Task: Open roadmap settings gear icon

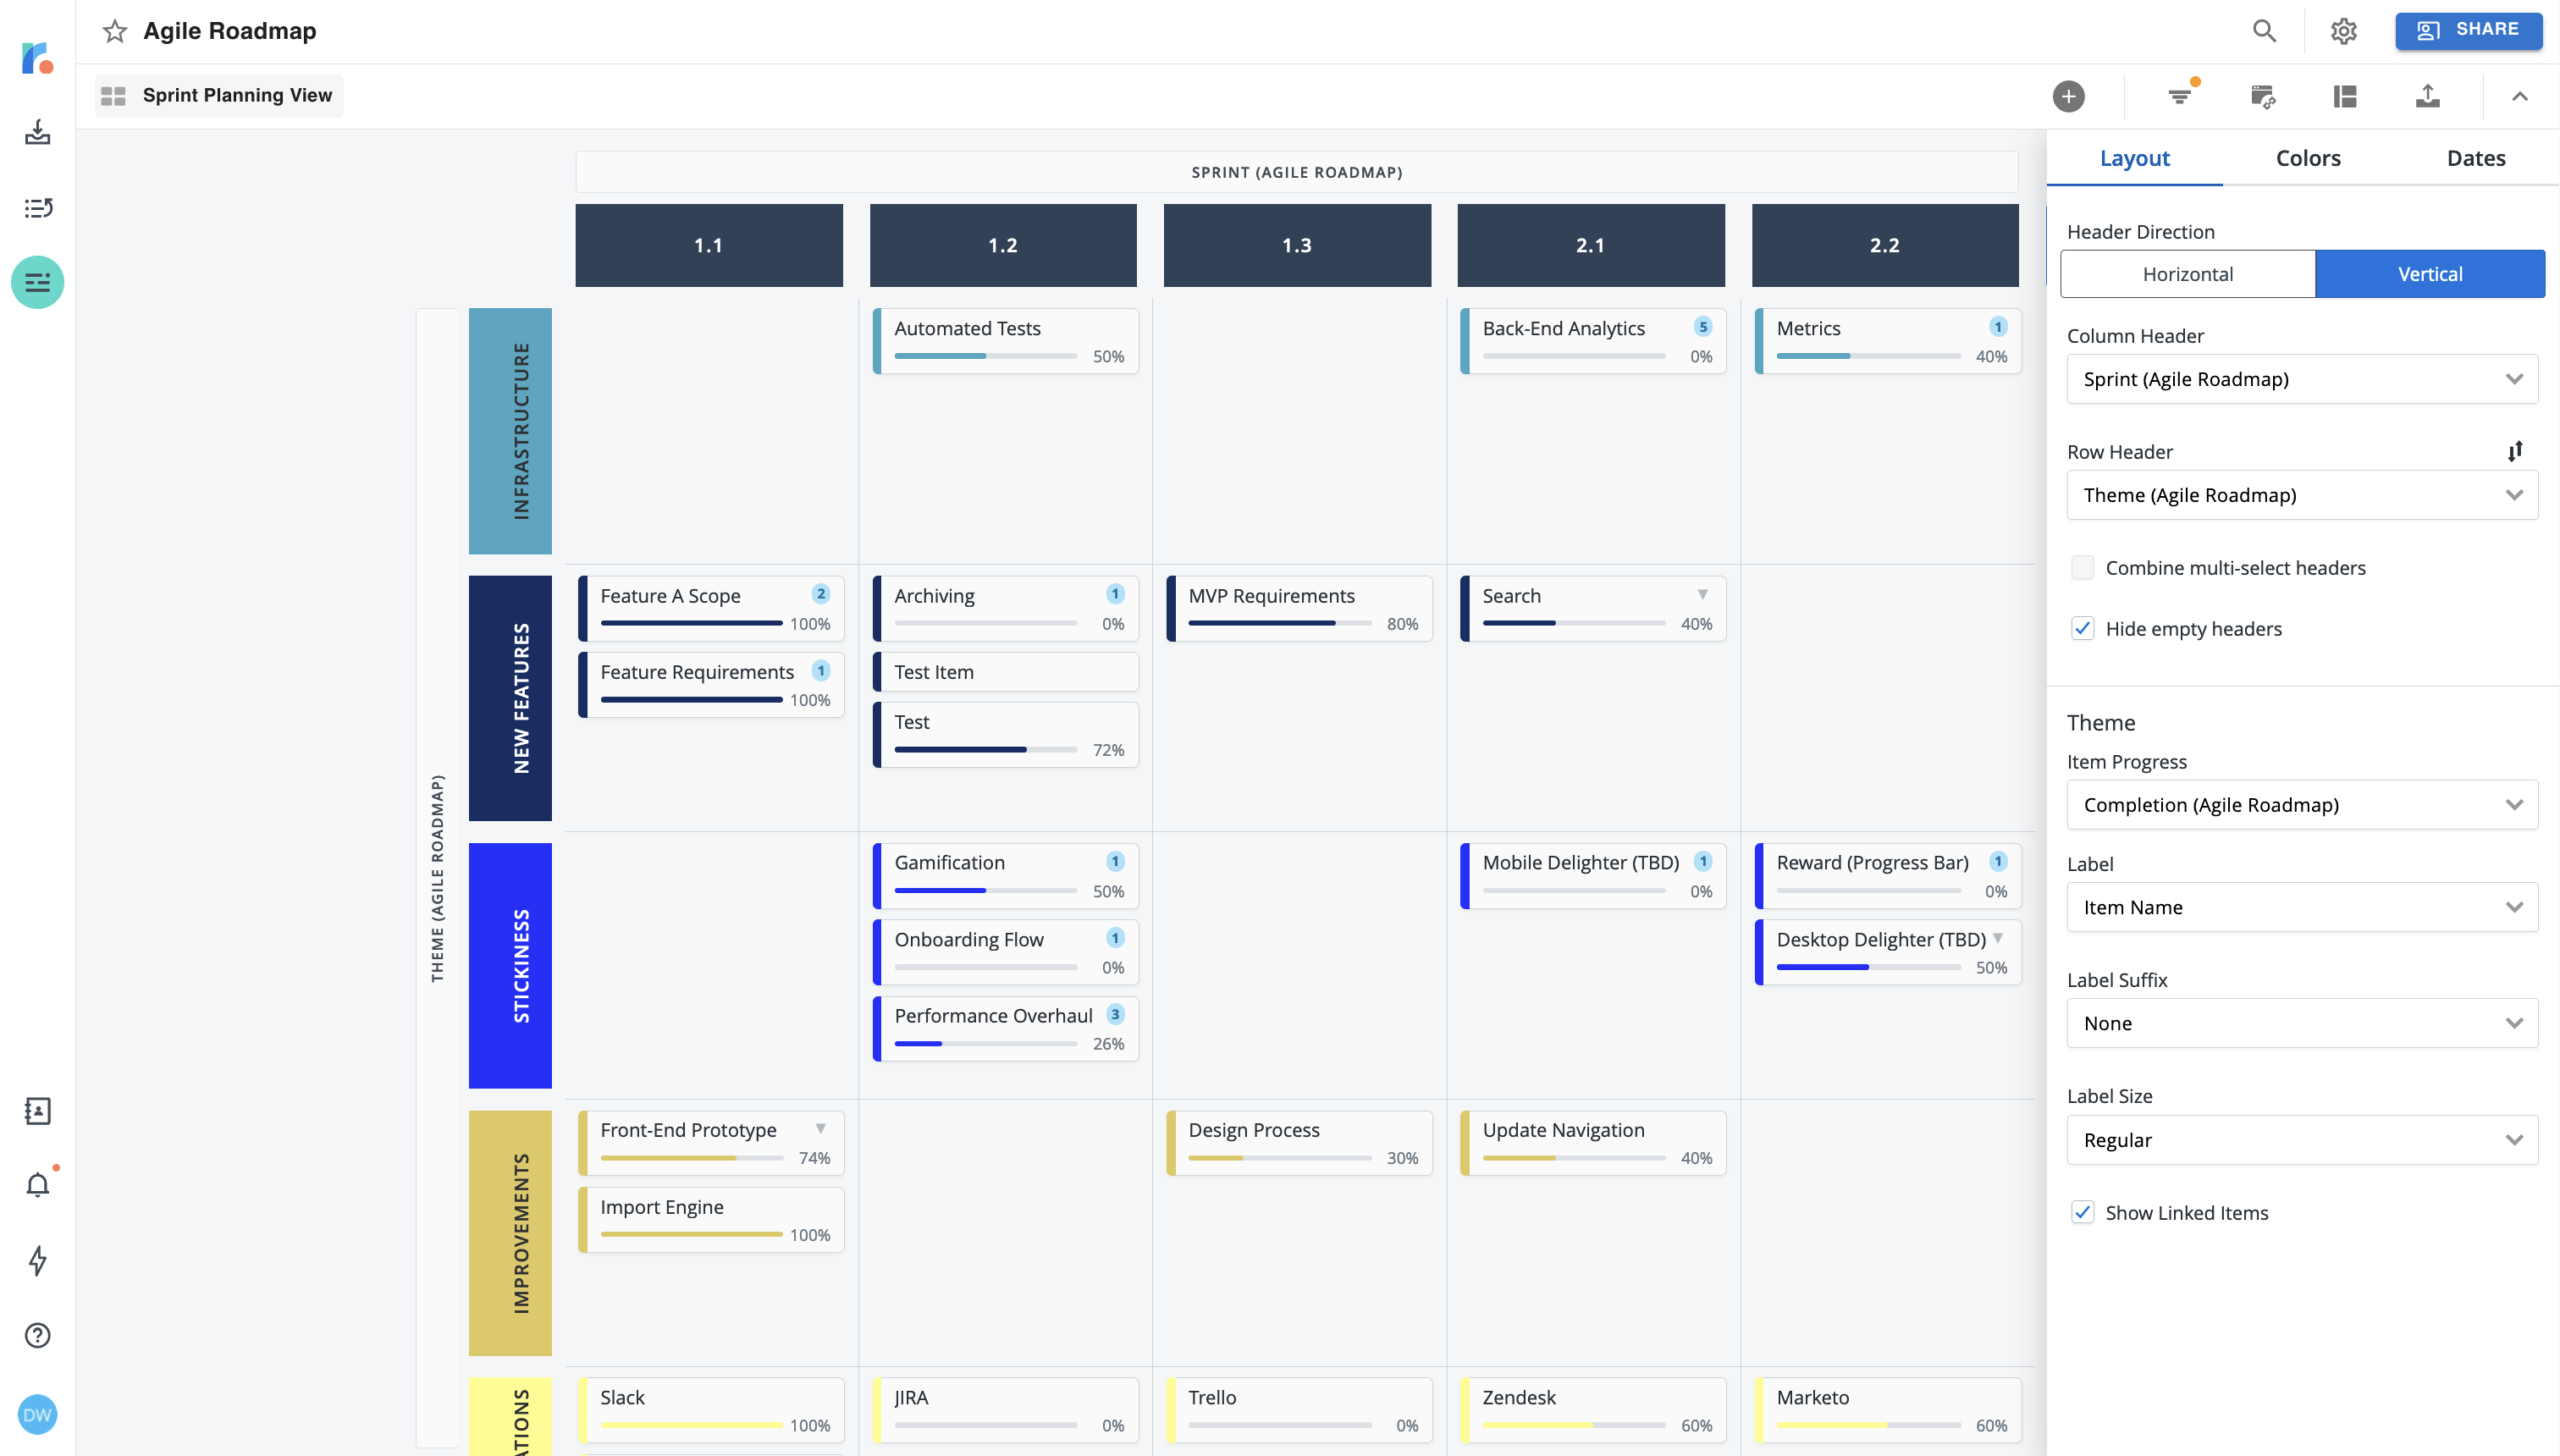Action: (2343, 31)
